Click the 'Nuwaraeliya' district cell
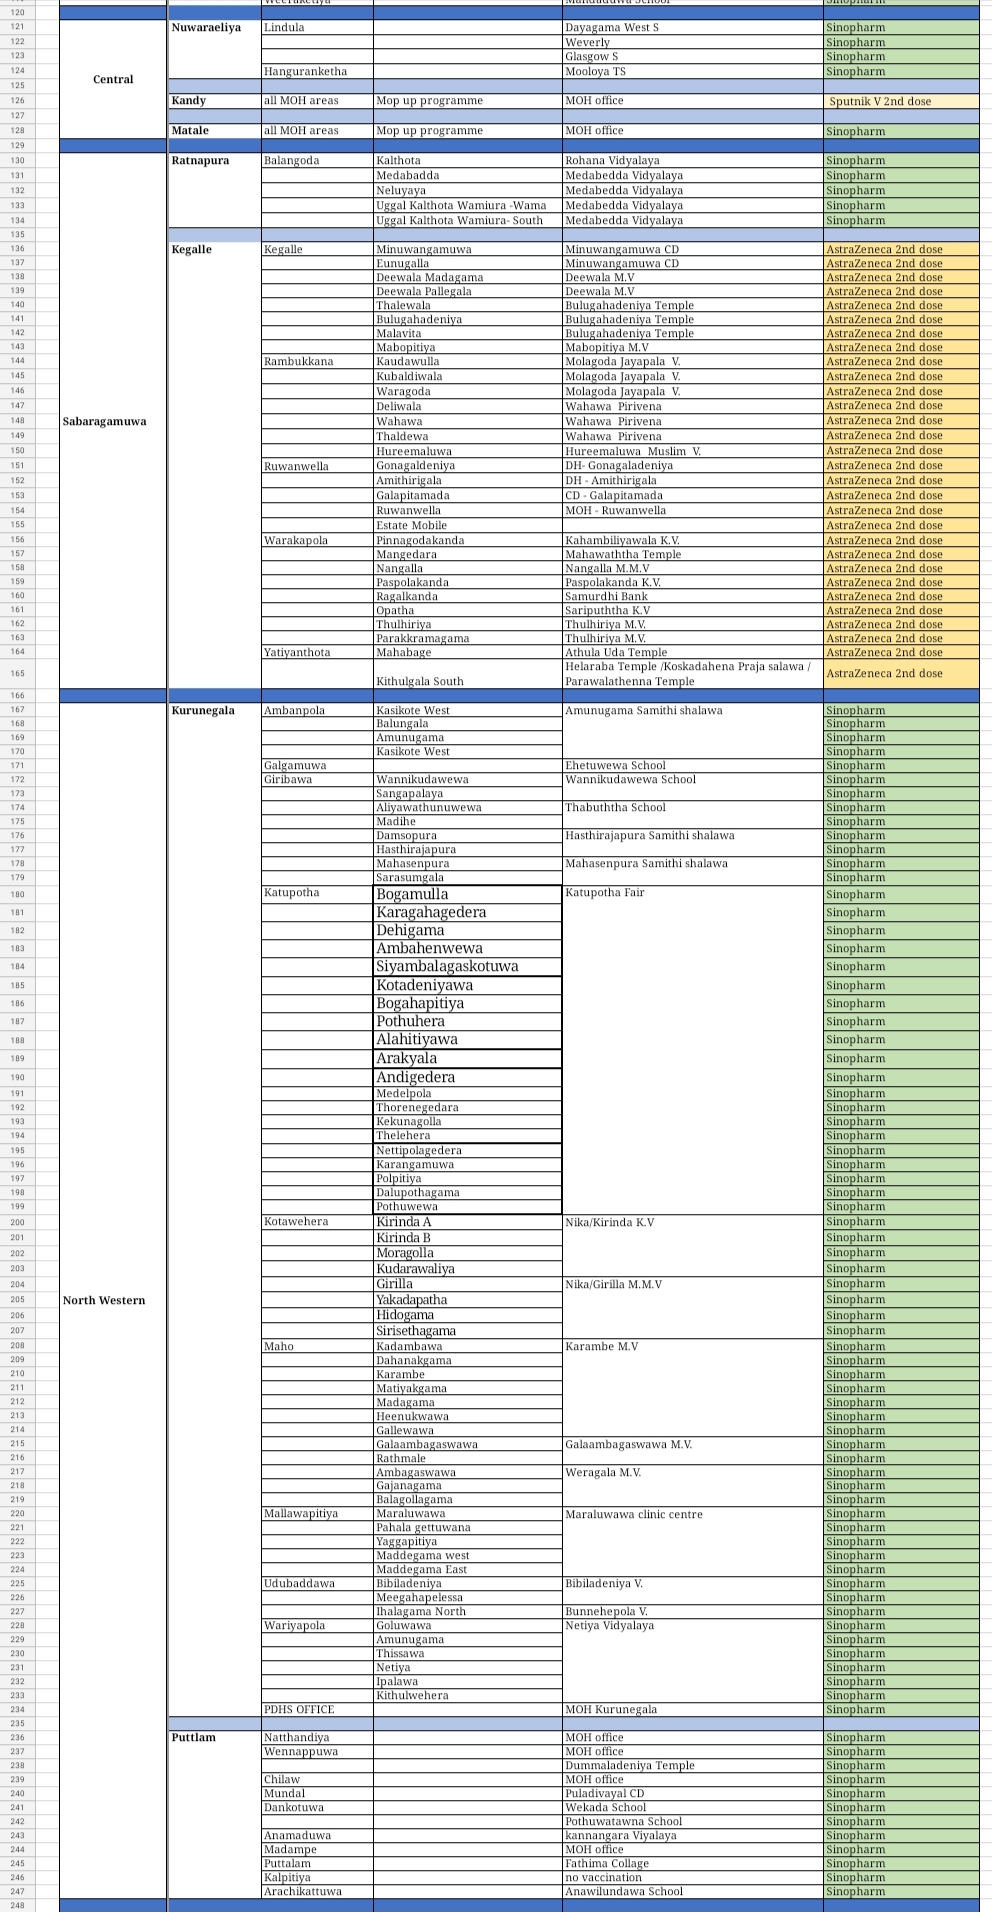 (214, 49)
